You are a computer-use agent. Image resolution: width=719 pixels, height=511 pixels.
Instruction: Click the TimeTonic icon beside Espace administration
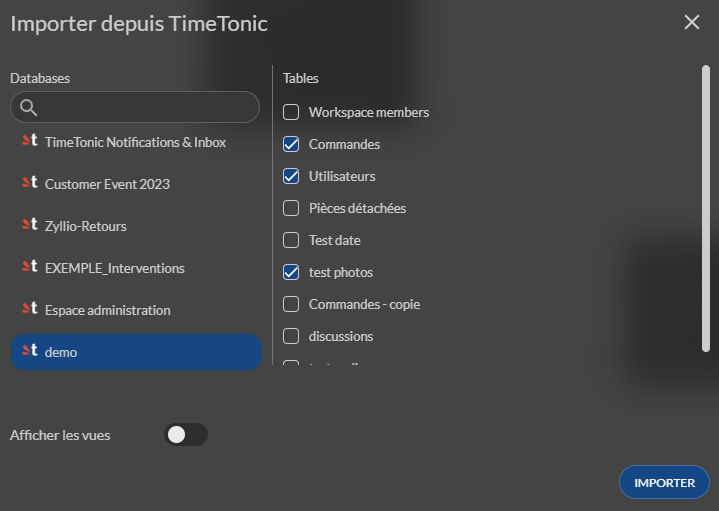[30, 308]
